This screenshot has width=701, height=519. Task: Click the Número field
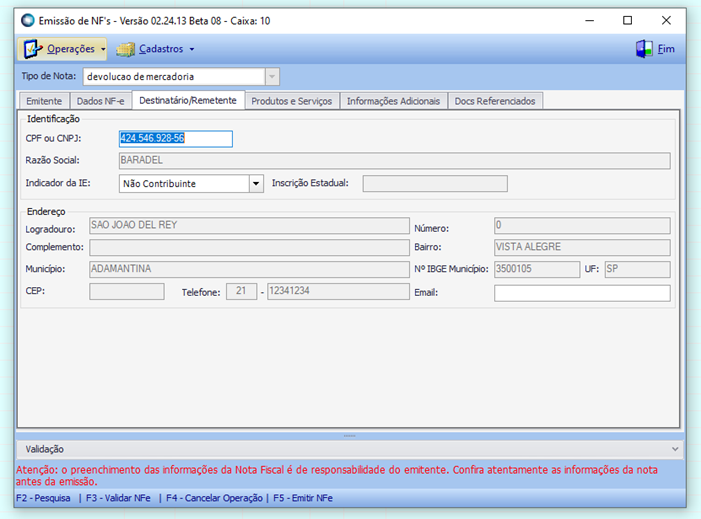582,225
